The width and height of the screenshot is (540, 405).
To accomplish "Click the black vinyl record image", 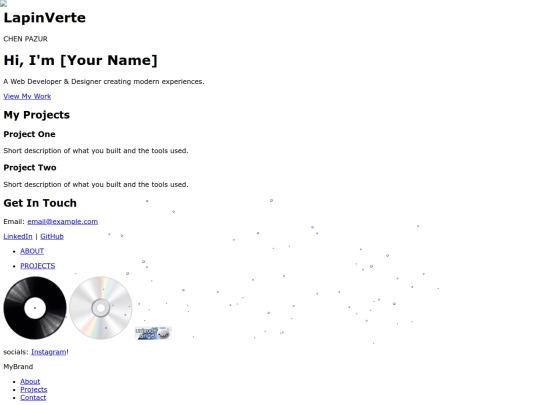I will click(35, 308).
